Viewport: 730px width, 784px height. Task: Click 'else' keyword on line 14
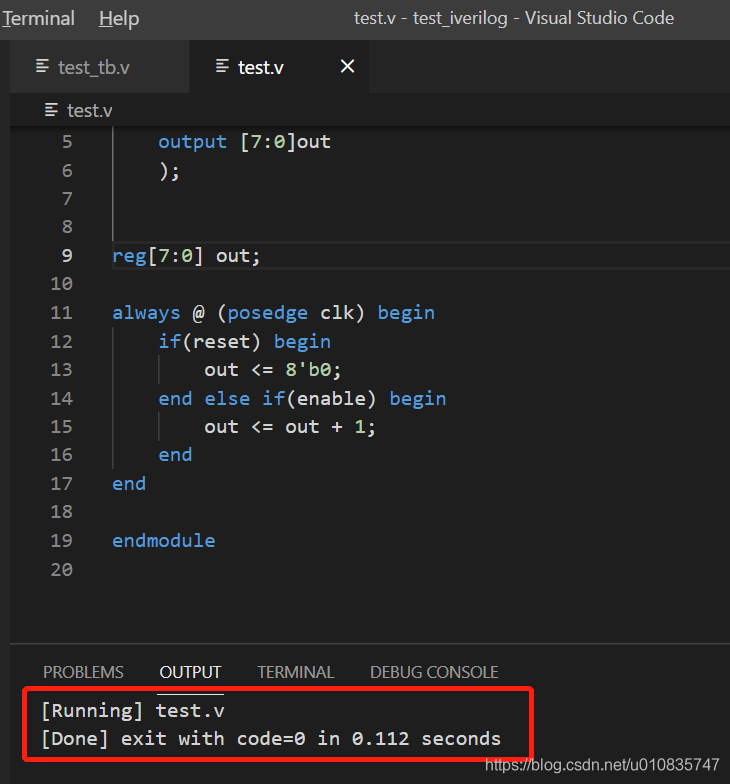coord(227,398)
